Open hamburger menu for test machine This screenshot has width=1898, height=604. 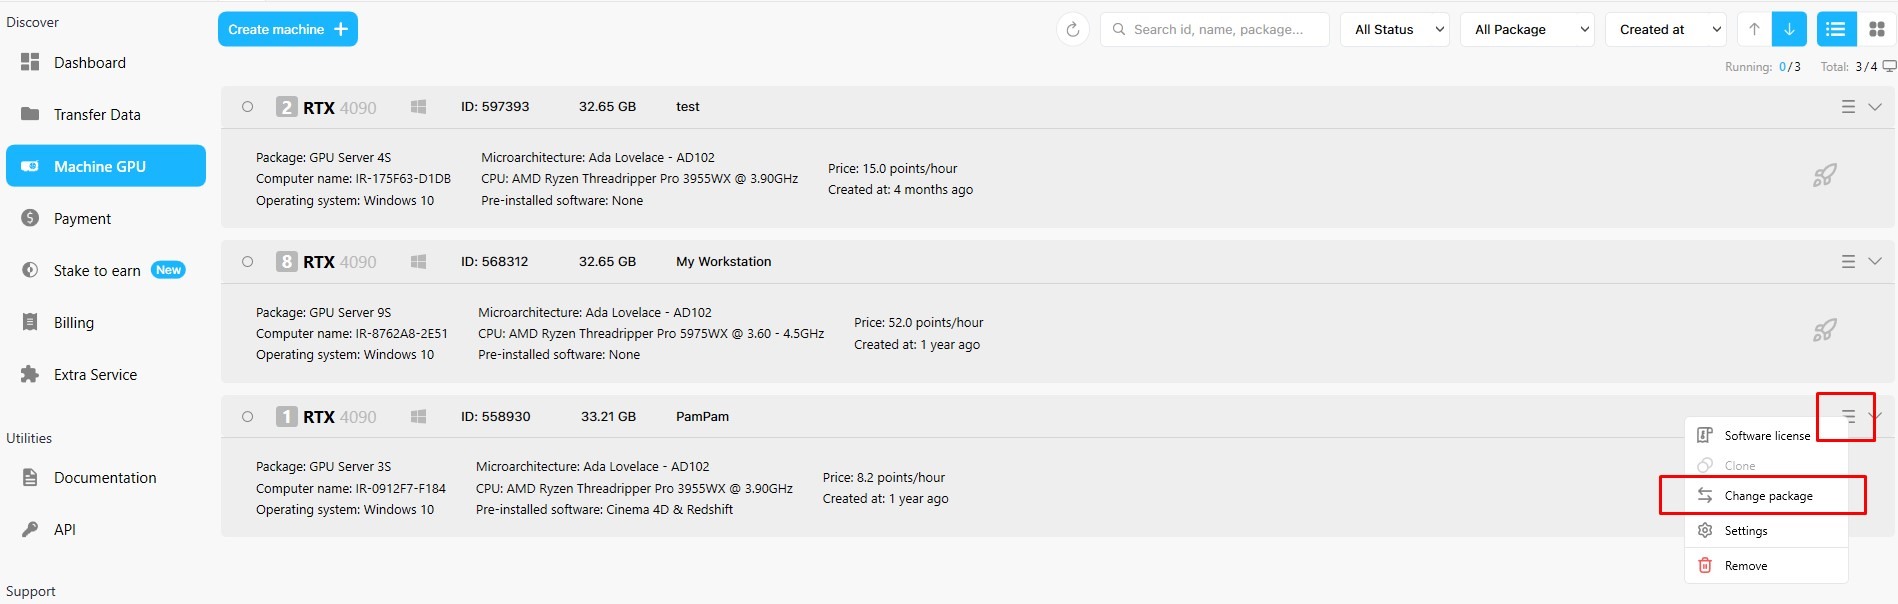coord(1848,107)
